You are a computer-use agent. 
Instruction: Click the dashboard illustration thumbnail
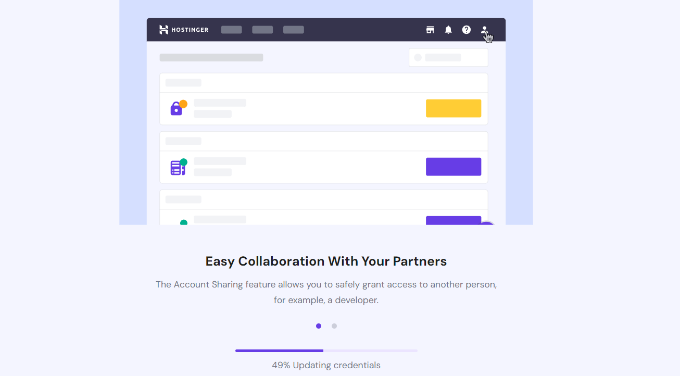pyautogui.click(x=326, y=112)
